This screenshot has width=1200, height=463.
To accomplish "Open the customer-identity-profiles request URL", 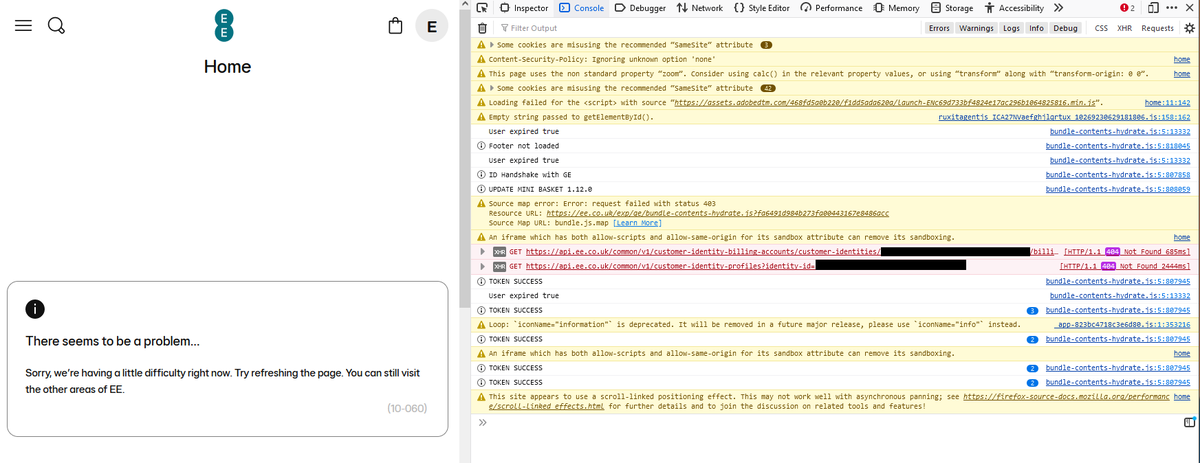I will (670, 266).
